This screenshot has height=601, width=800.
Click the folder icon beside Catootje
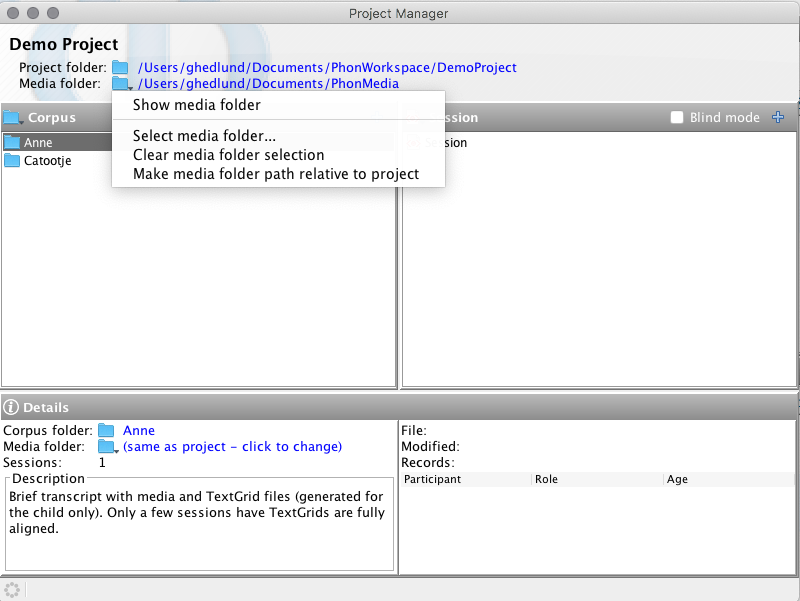13,161
